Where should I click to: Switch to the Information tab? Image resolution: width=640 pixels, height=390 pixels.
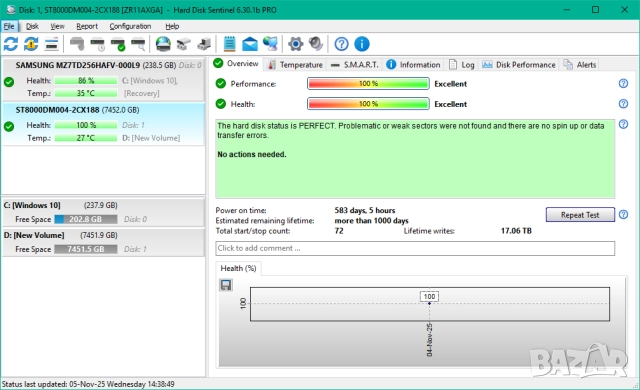[x=413, y=64]
